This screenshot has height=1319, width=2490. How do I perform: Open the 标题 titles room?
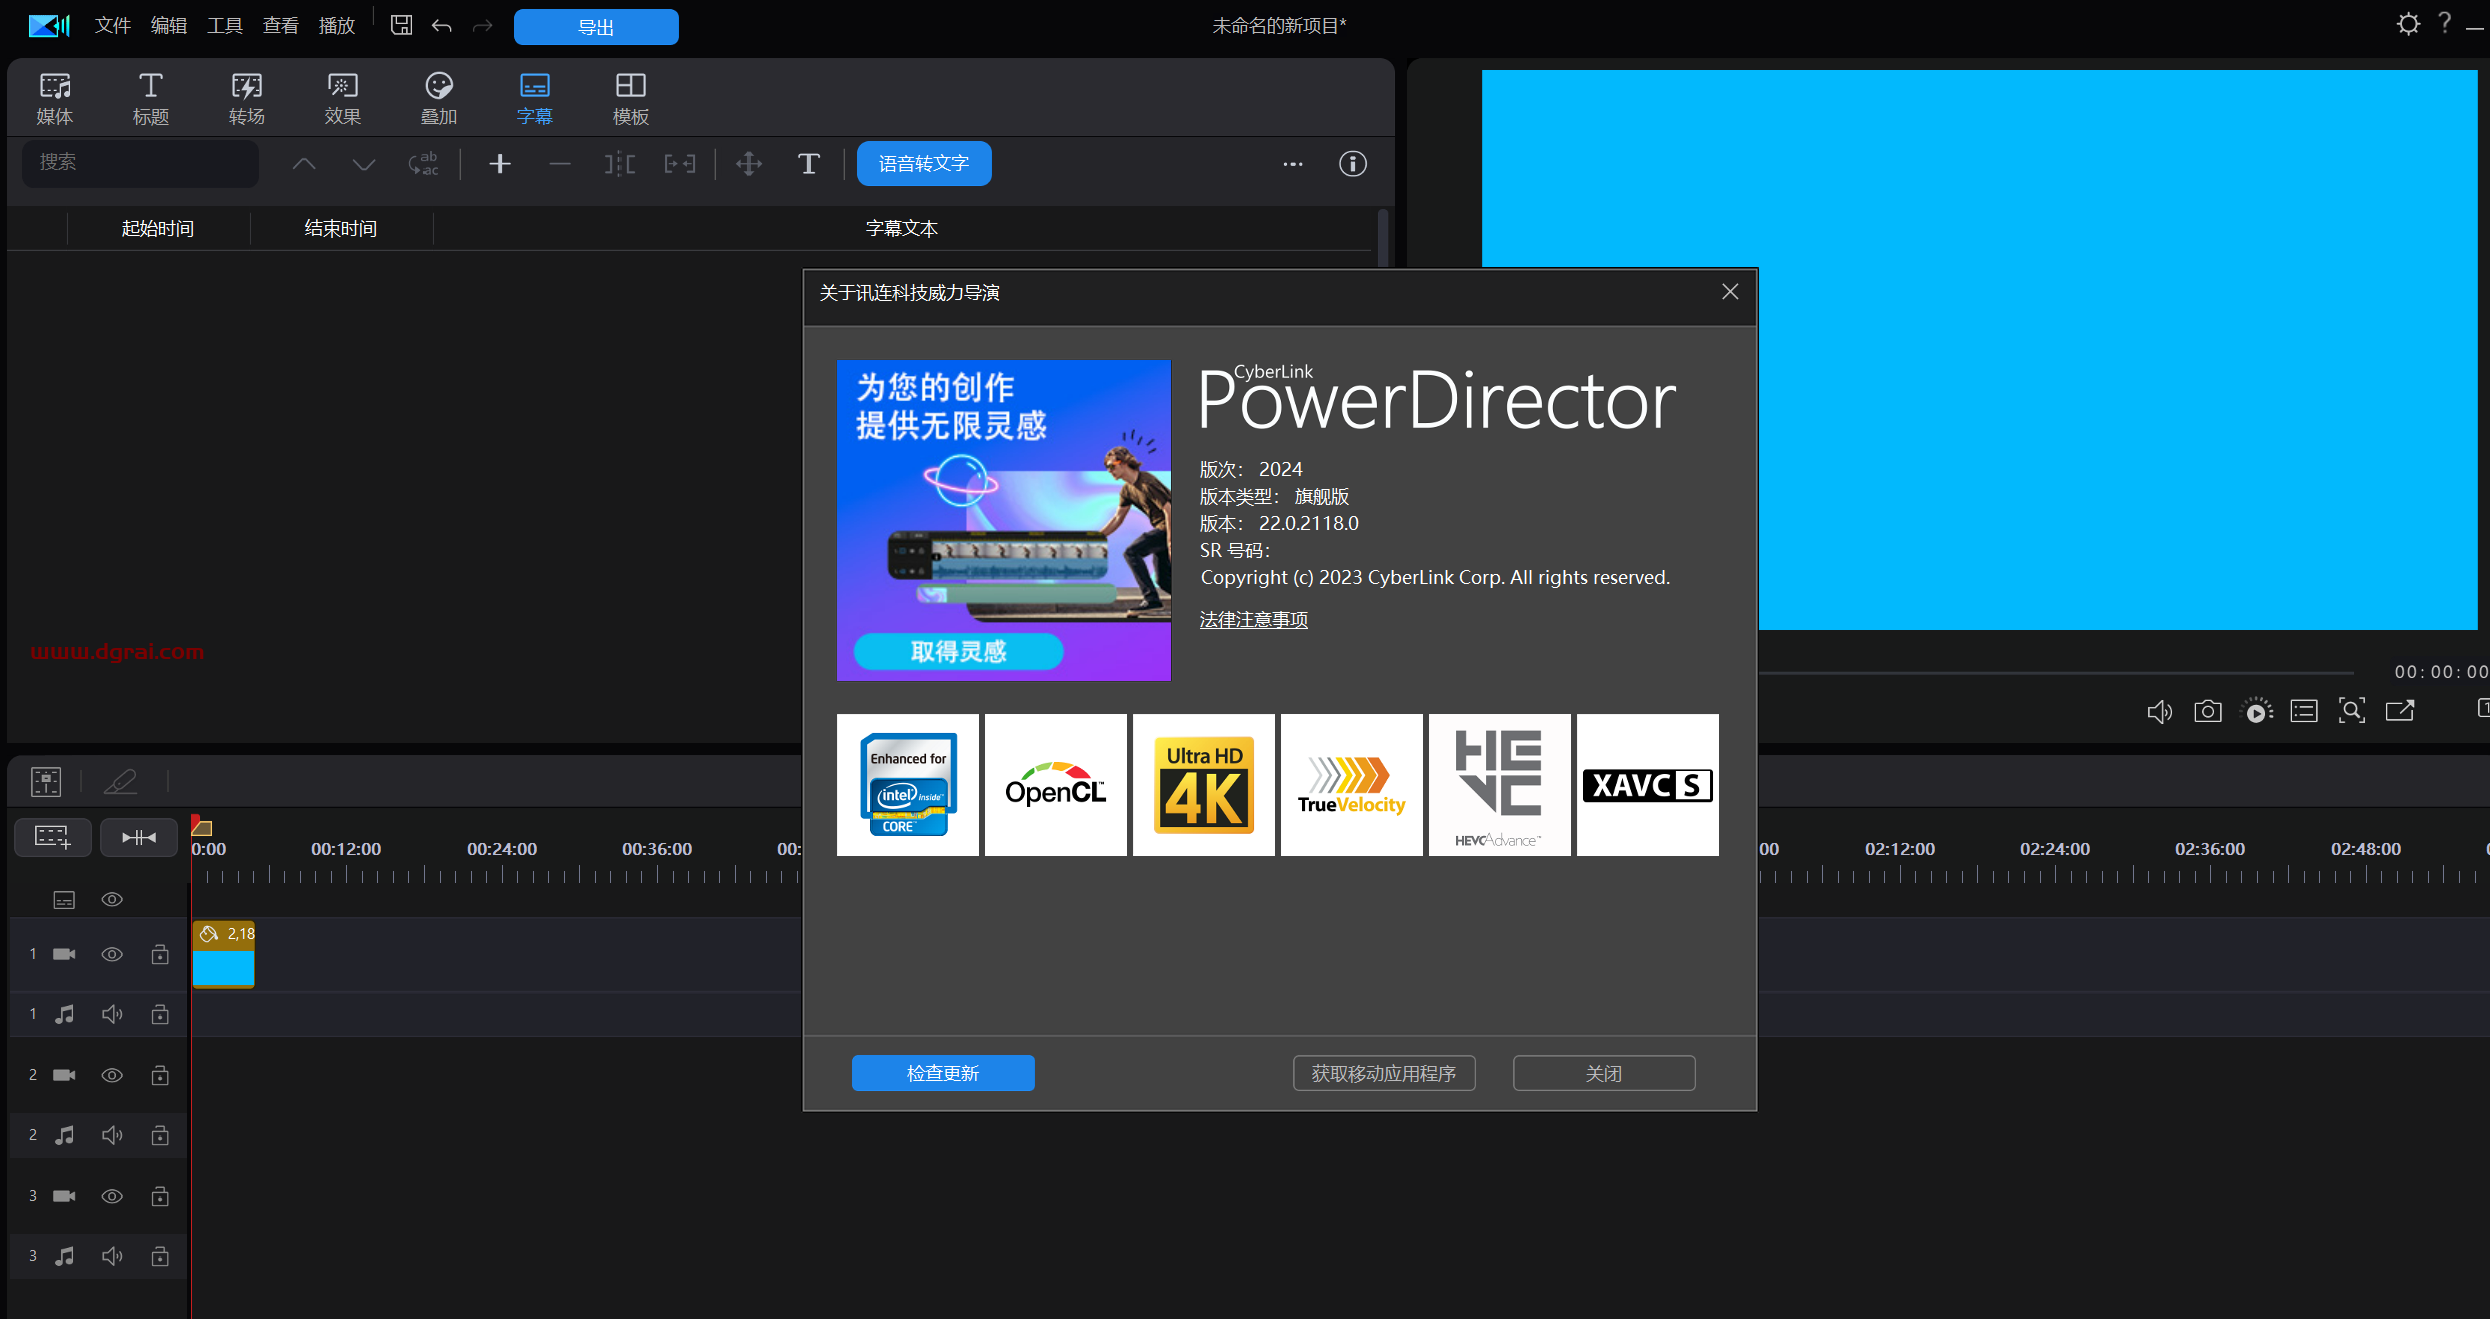[x=151, y=99]
